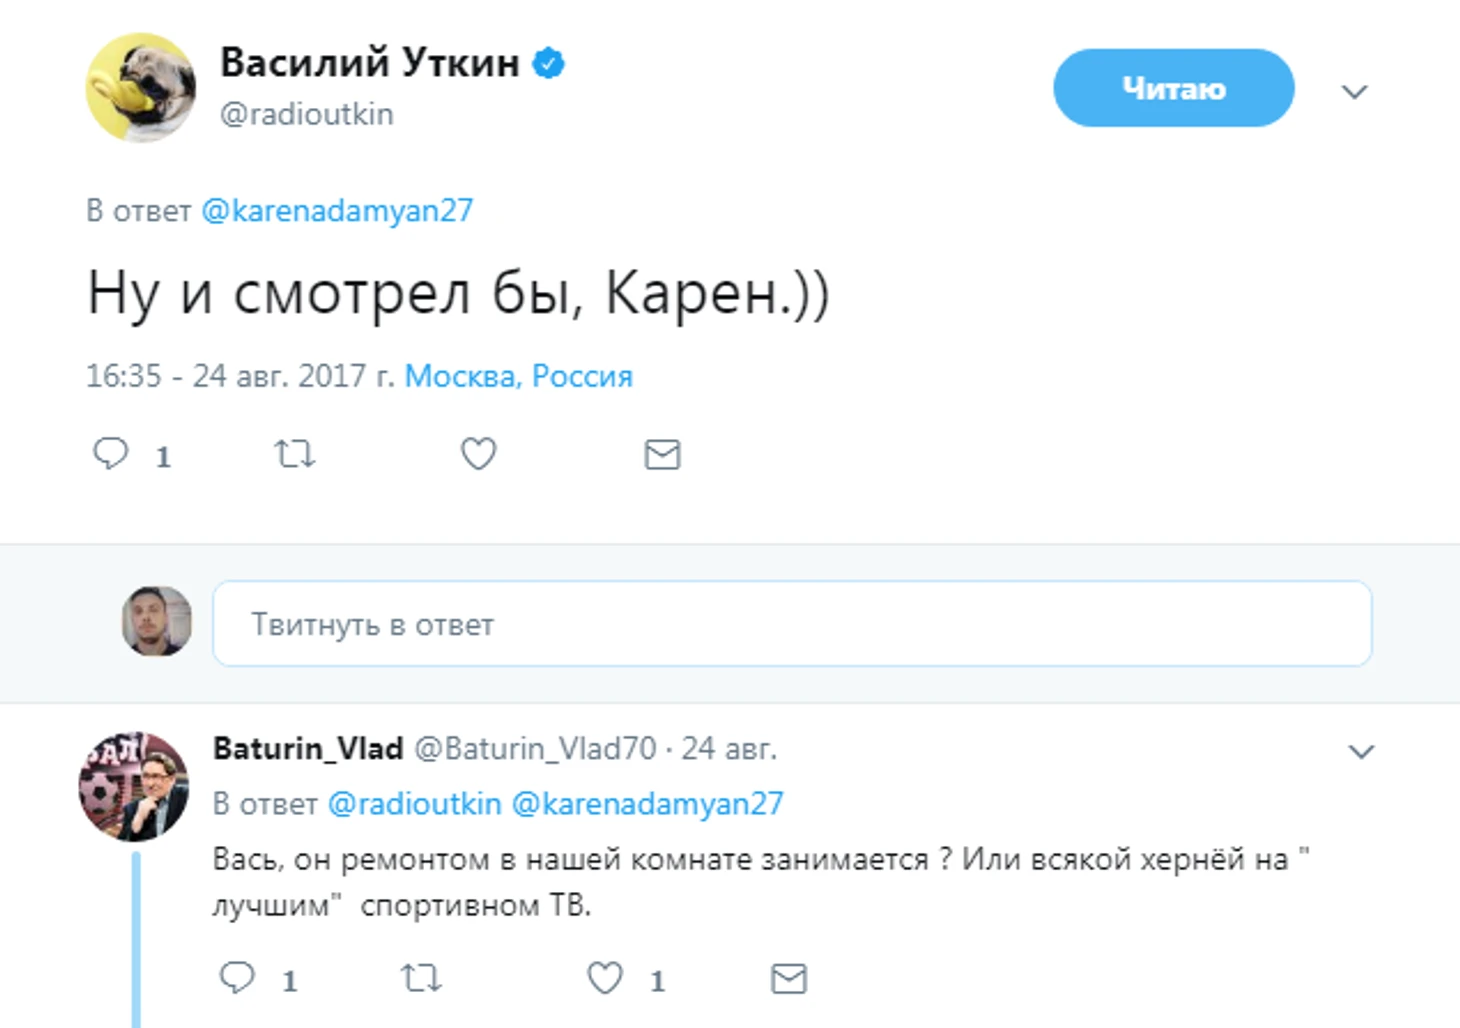The image size is (1460, 1028).
Task: Like Baturin_Vlad's reply tweet
Action: pos(605,978)
